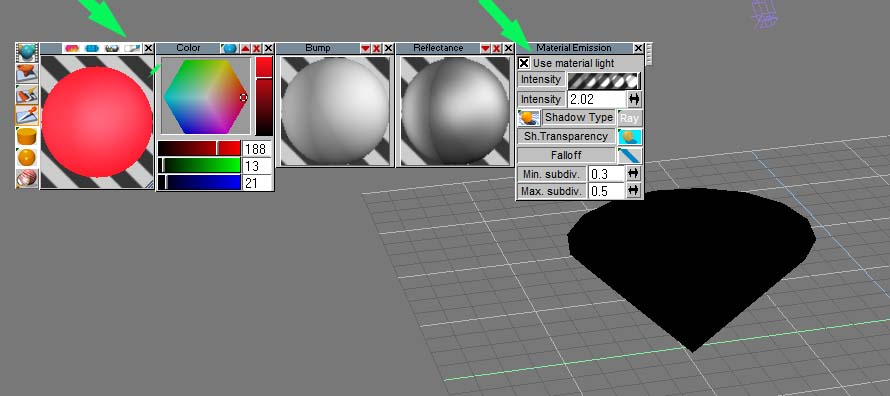Click the plain orange sphere tool icon
The image size is (890, 396).
[x=27, y=157]
